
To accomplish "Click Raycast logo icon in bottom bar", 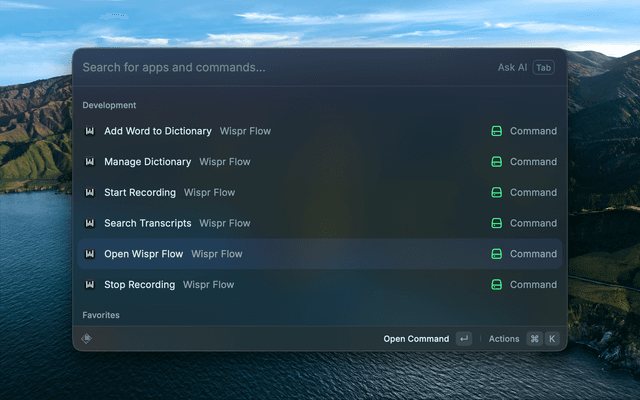I will pyautogui.click(x=87, y=338).
